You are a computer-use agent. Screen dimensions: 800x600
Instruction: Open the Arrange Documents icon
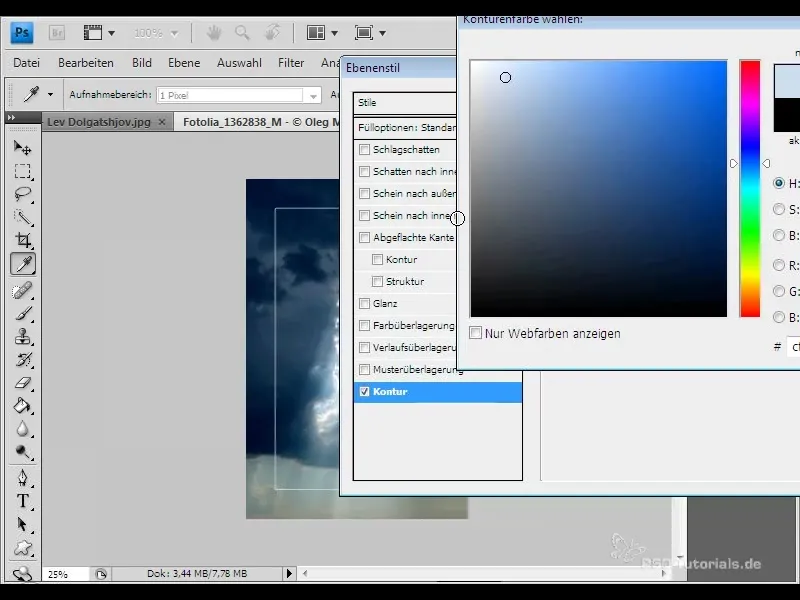click(315, 33)
